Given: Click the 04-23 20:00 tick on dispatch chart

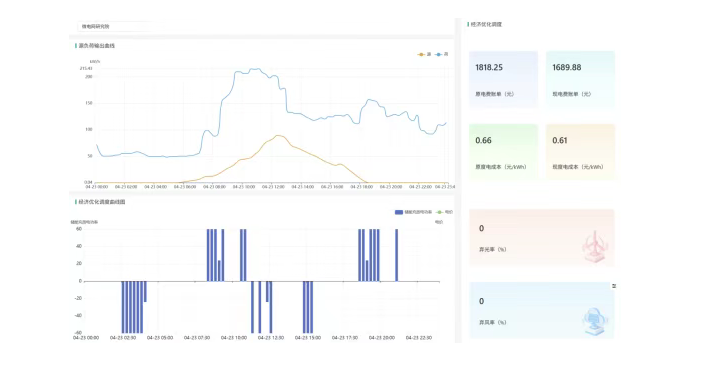Looking at the screenshot, I should [x=381, y=338].
